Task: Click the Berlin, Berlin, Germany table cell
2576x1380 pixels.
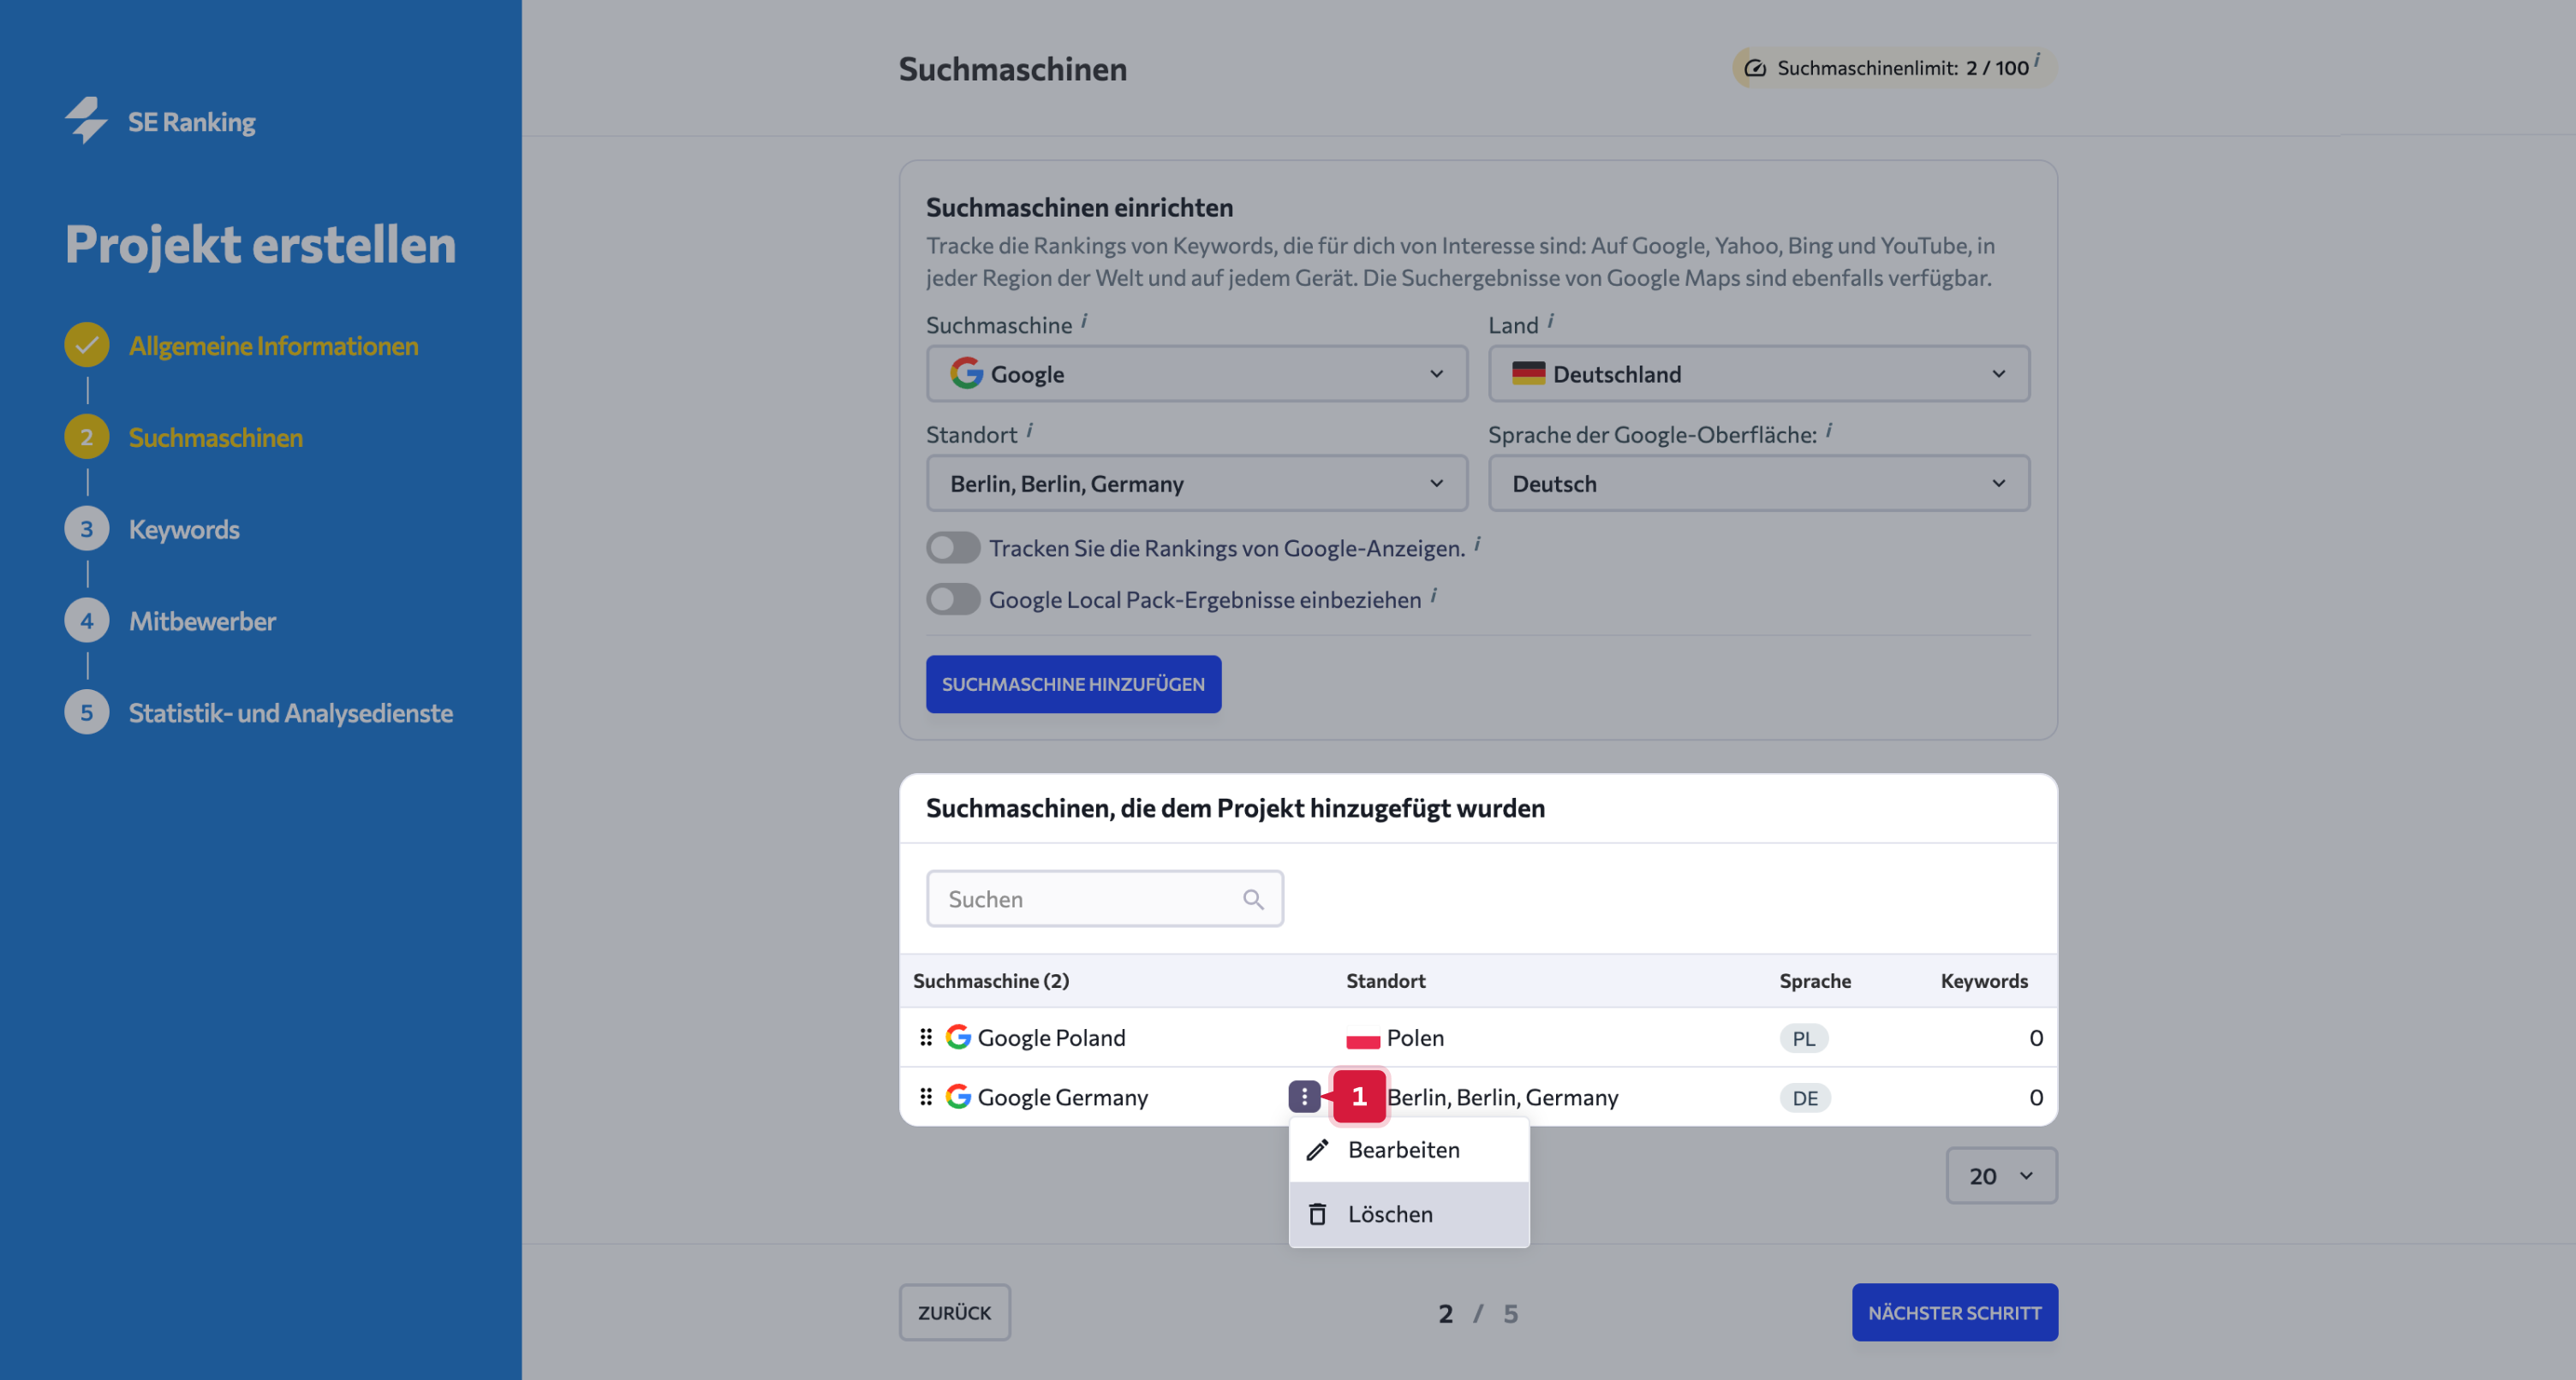Action: point(1502,1097)
